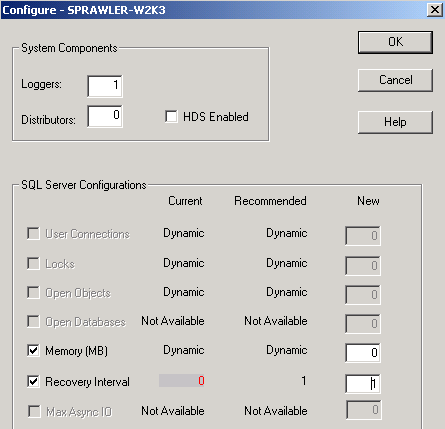Toggle the Locks checkbox
Screen dimensions: 445x429
33,263
